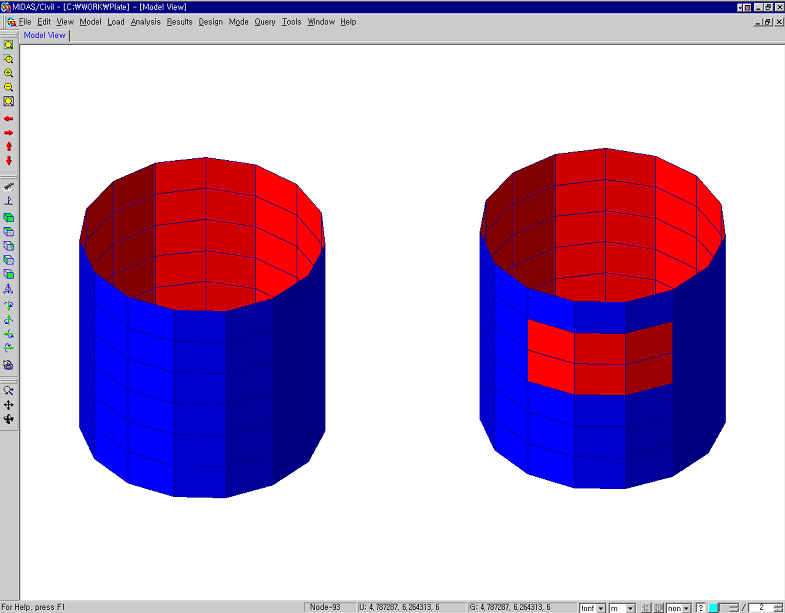Viewport: 785px width, 613px height.
Task: Click the zoom out magnifier icon
Action: pyautogui.click(x=9, y=87)
